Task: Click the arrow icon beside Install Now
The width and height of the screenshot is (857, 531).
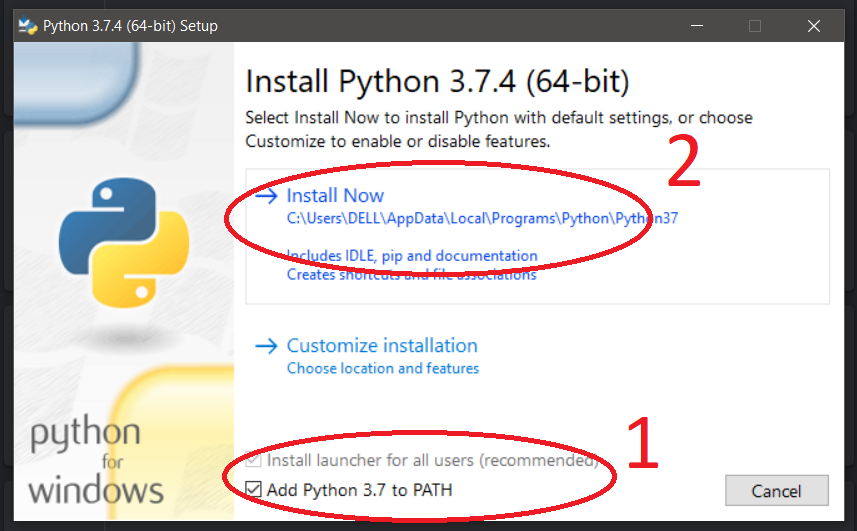Action: [x=265, y=196]
